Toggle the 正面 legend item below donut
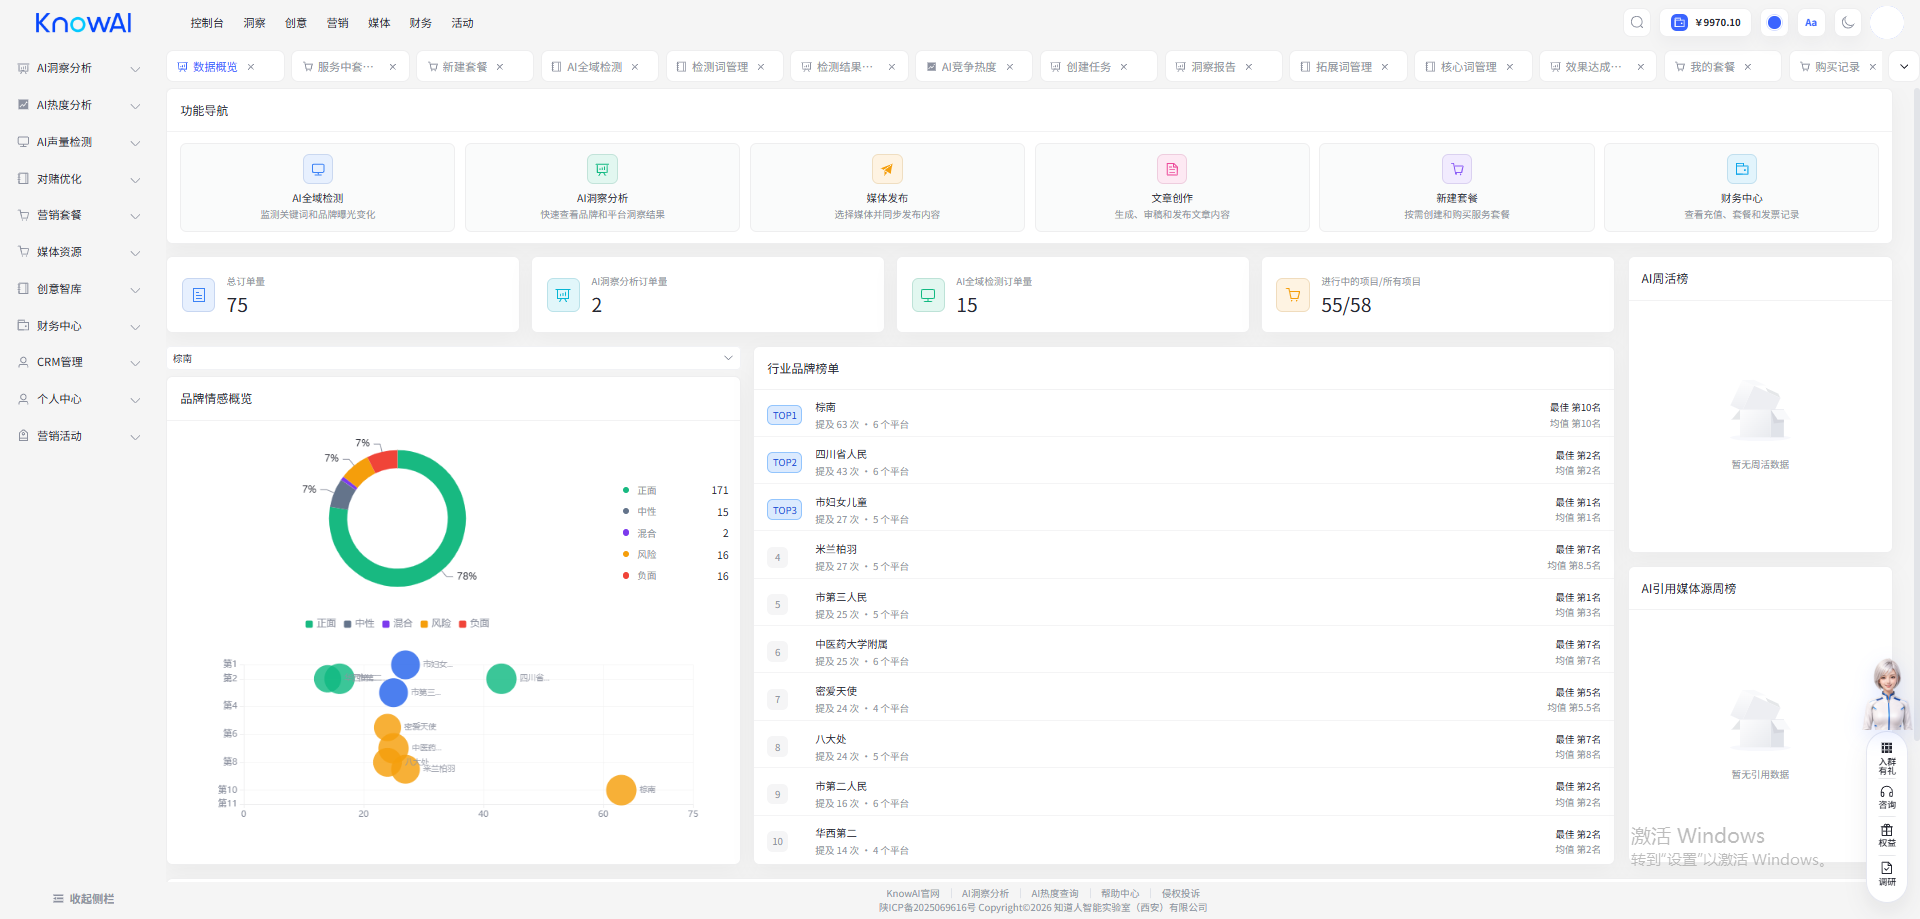Viewport: 1920px width, 919px height. (321, 623)
